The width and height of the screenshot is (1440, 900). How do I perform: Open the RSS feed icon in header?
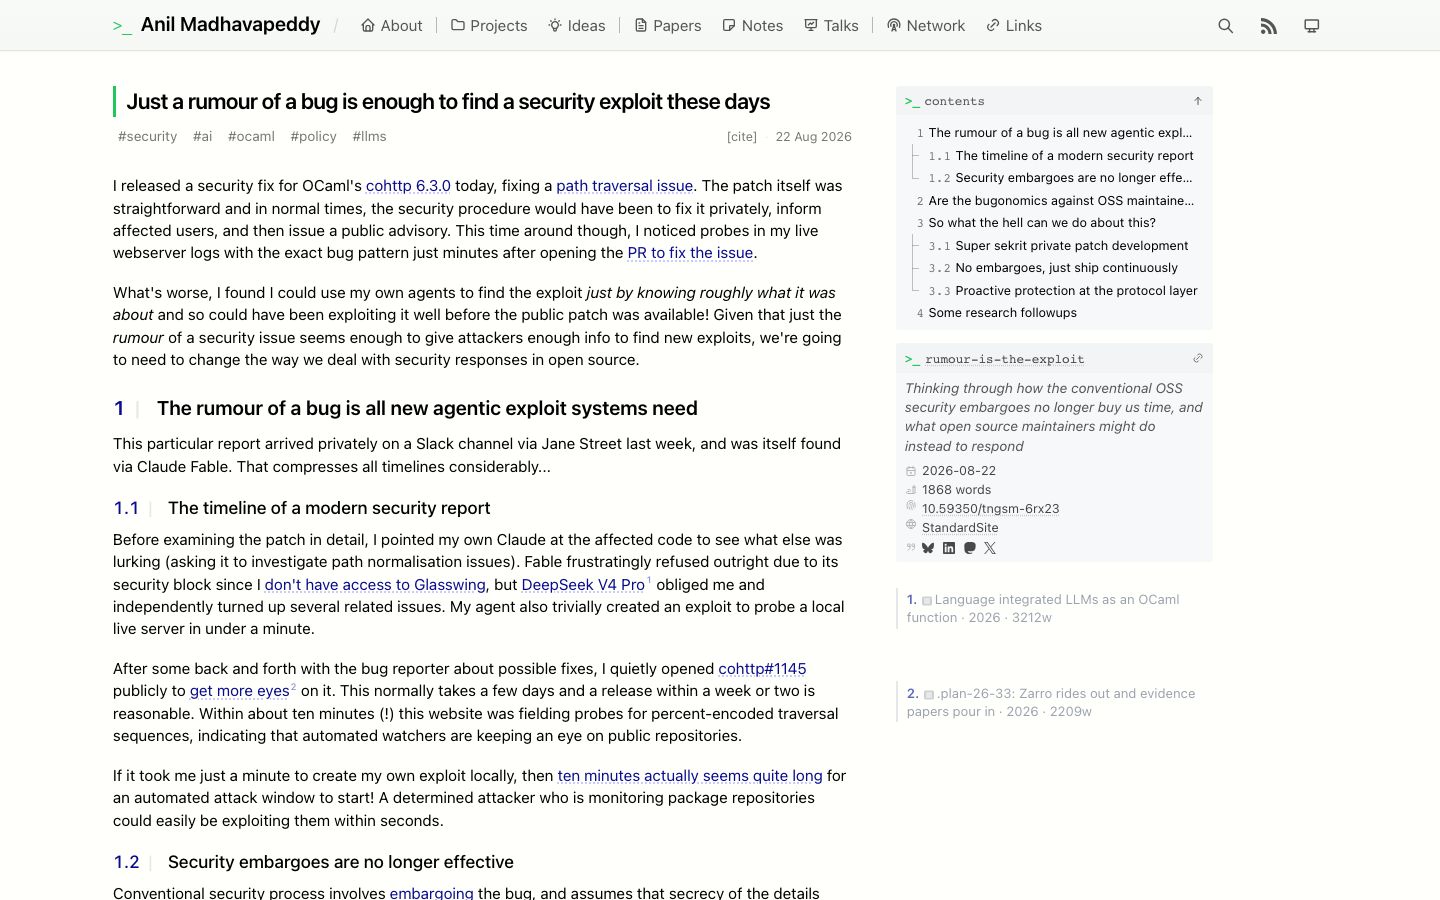1268,26
